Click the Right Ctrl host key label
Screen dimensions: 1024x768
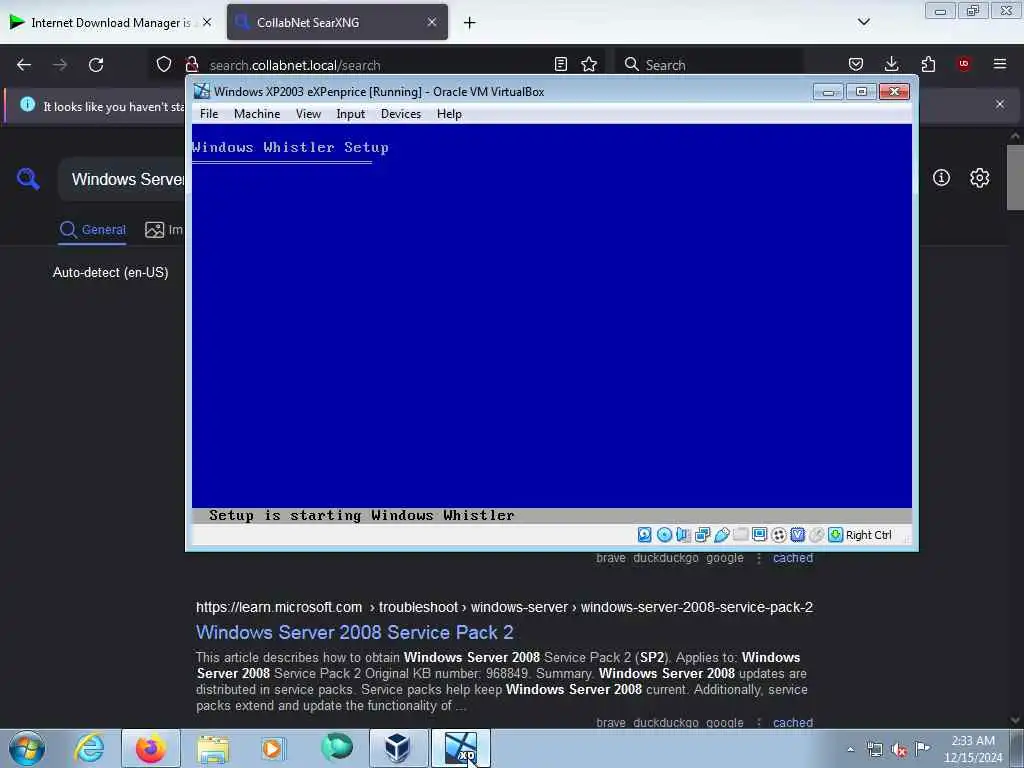coord(869,535)
